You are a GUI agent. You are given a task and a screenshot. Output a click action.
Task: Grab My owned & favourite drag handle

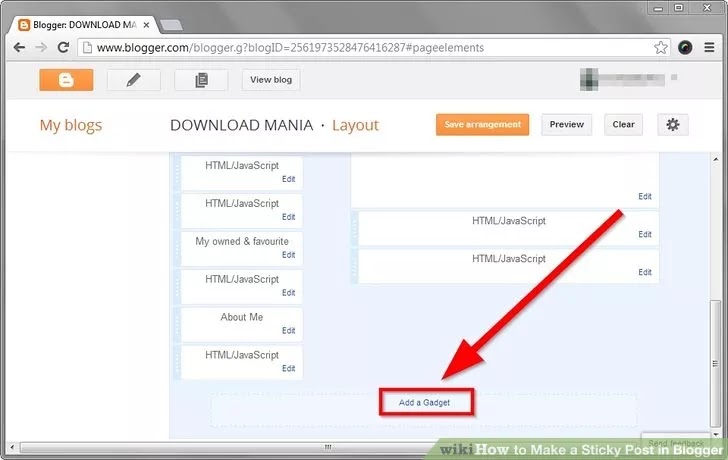pyautogui.click(x=177, y=249)
